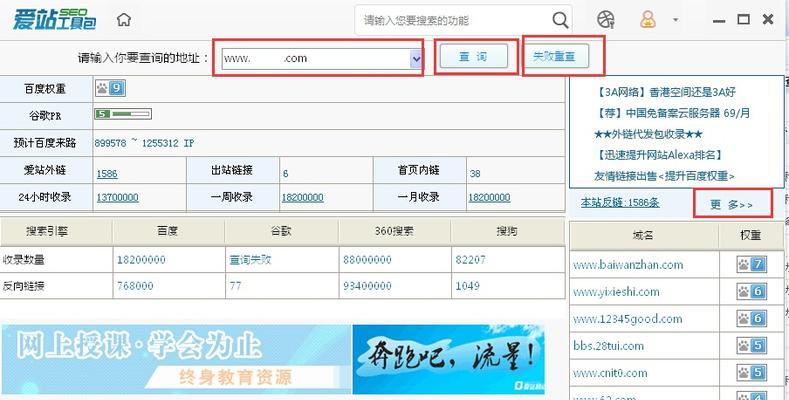Open 爱站外链 1586 link
The height and width of the screenshot is (400, 789).
click(107, 174)
